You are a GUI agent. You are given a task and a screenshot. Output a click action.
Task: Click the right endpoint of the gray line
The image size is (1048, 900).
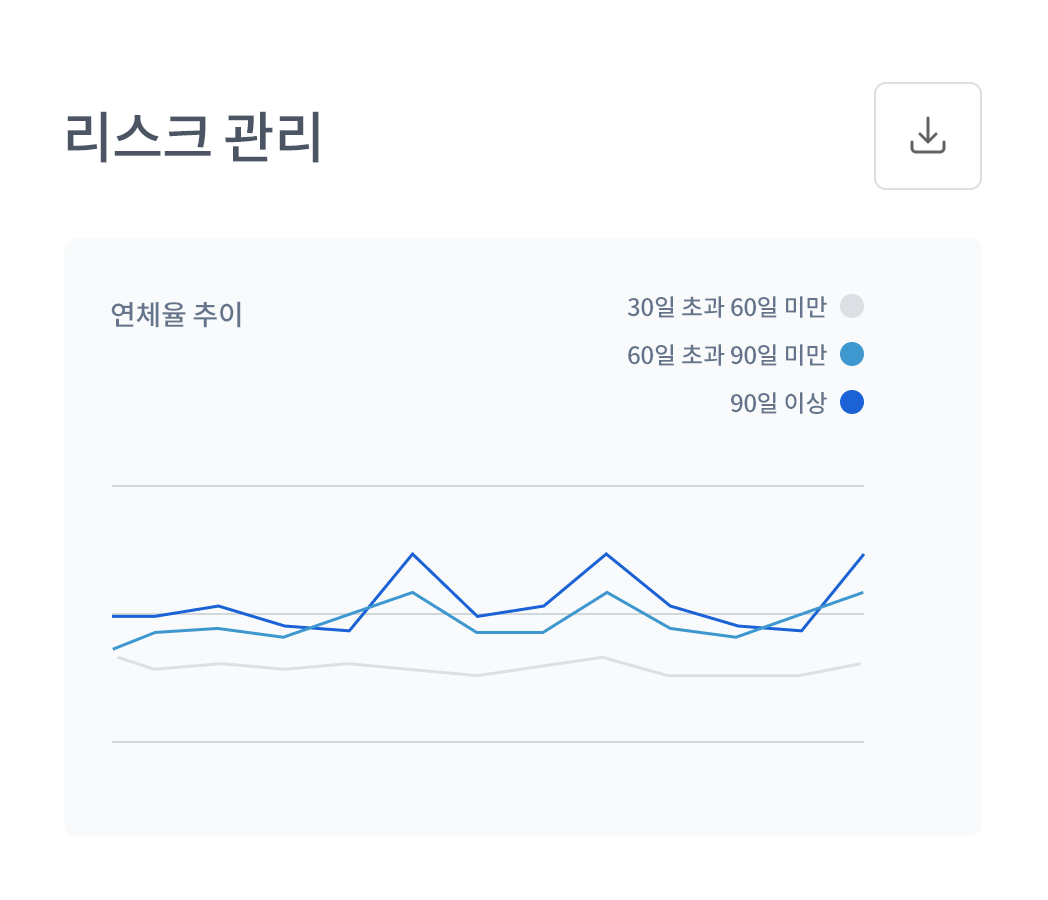(x=860, y=663)
